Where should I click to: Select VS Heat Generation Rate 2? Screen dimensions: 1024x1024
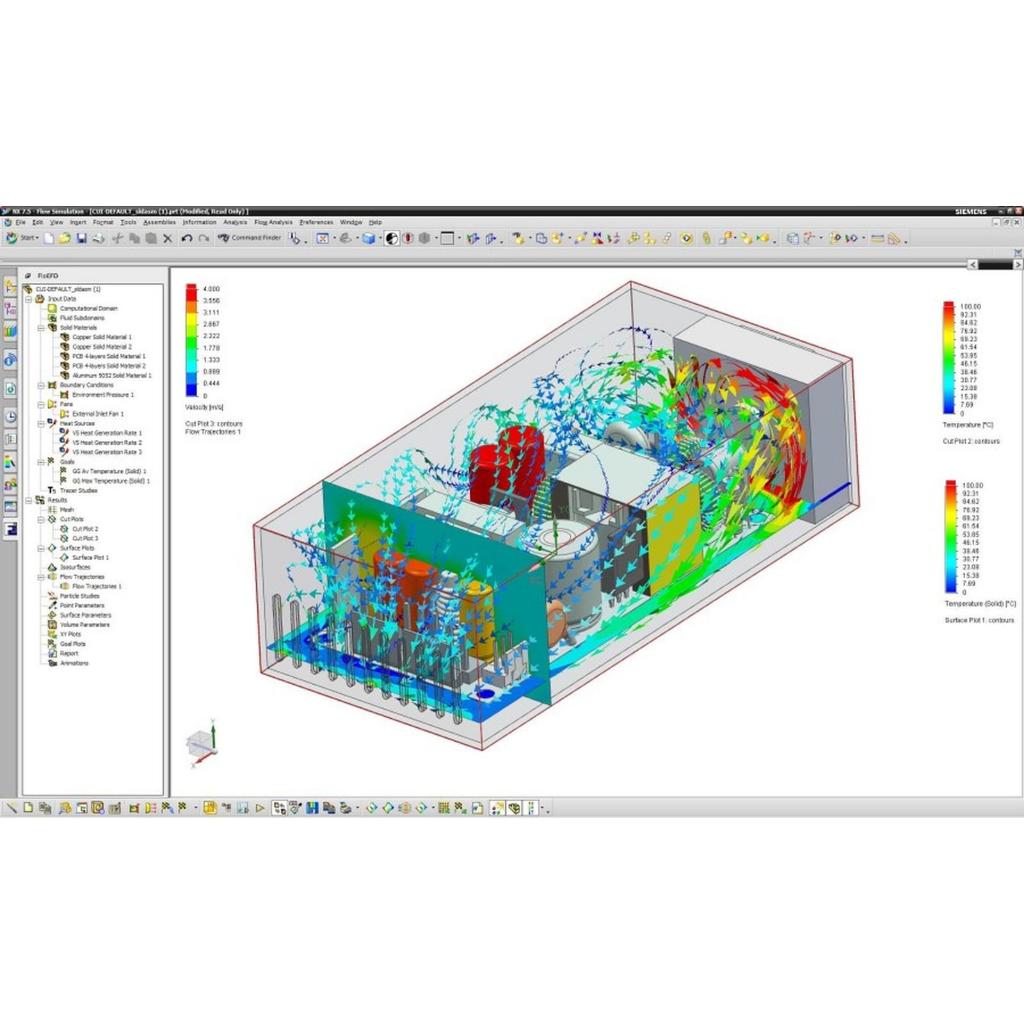pos(106,443)
